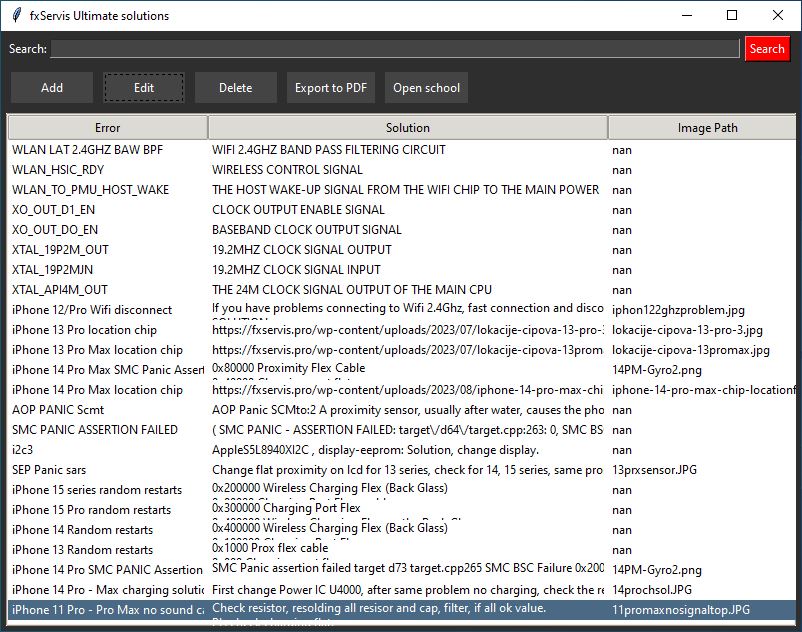Maximize the fxServis window

pos(732,15)
